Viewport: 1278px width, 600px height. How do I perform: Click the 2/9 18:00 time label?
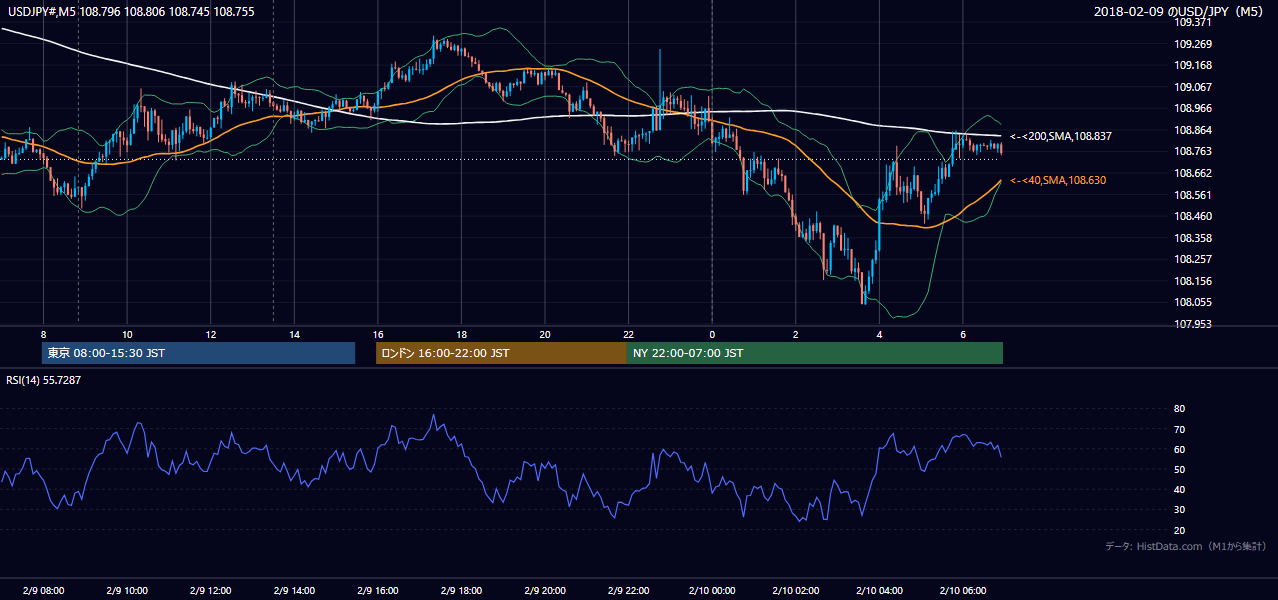point(461,590)
